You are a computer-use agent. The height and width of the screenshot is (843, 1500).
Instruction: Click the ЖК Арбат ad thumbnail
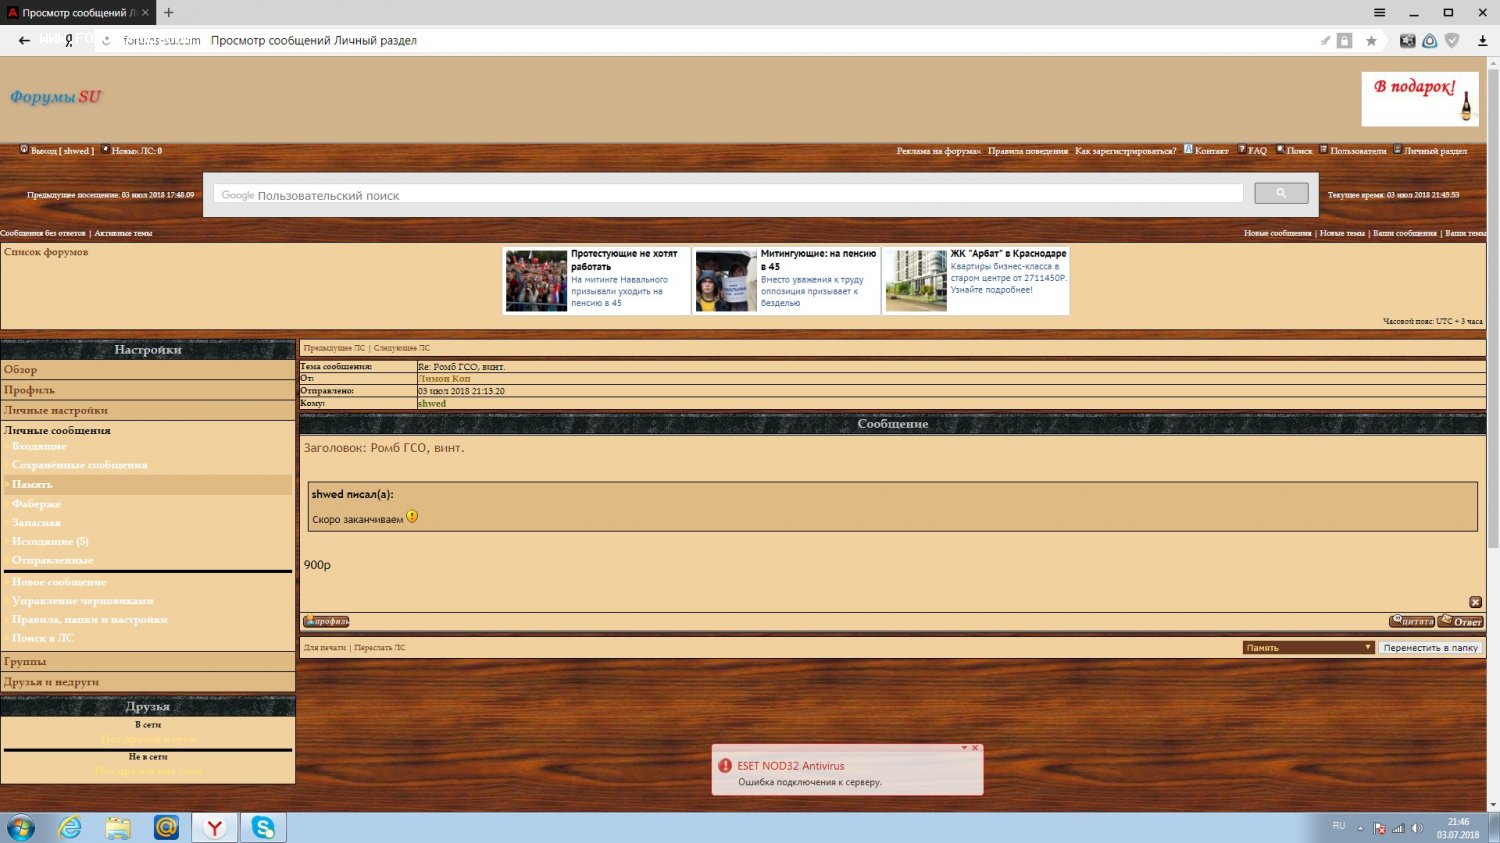(x=916, y=281)
